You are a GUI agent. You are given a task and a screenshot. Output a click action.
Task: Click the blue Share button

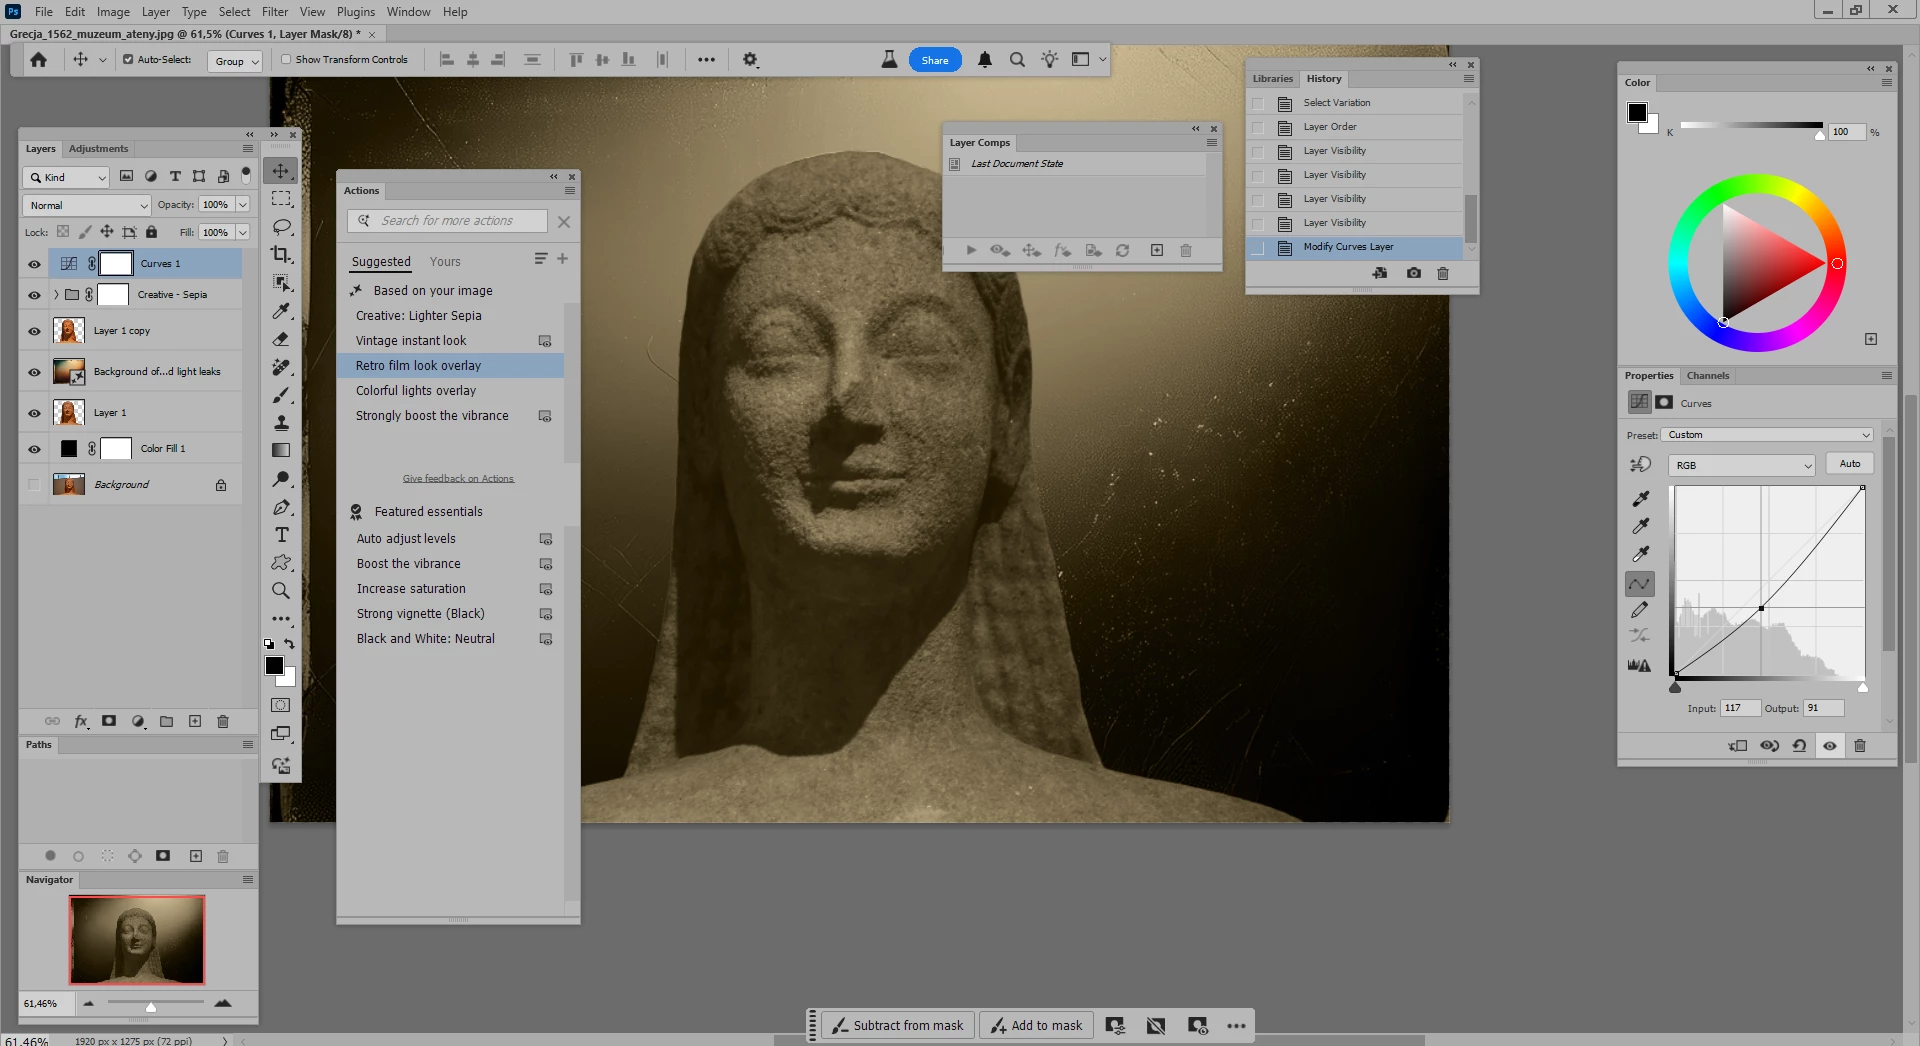coord(935,60)
